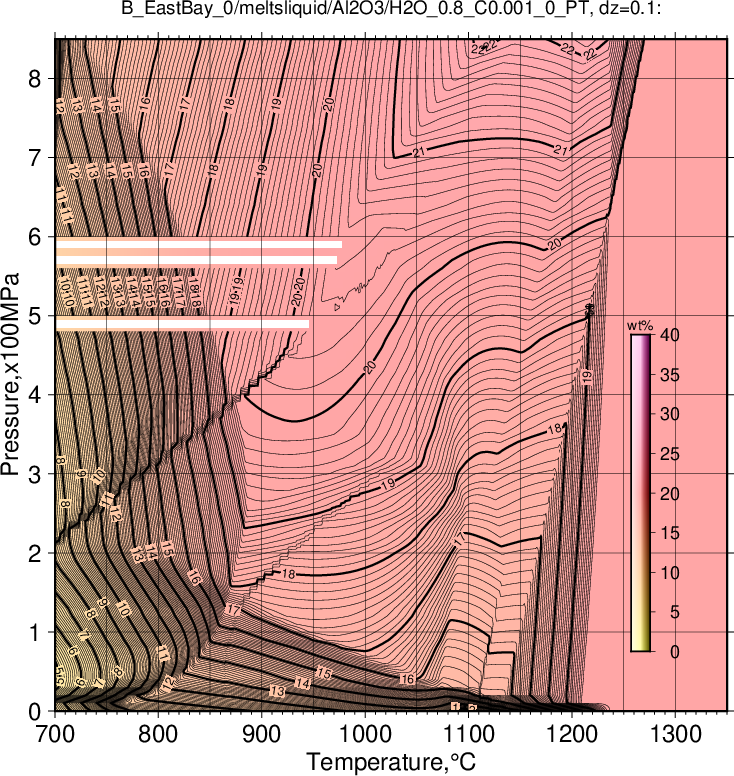Click the 1000 tick label on temperature axis
The height and width of the screenshot is (776, 734).
pyautogui.click(x=365, y=734)
